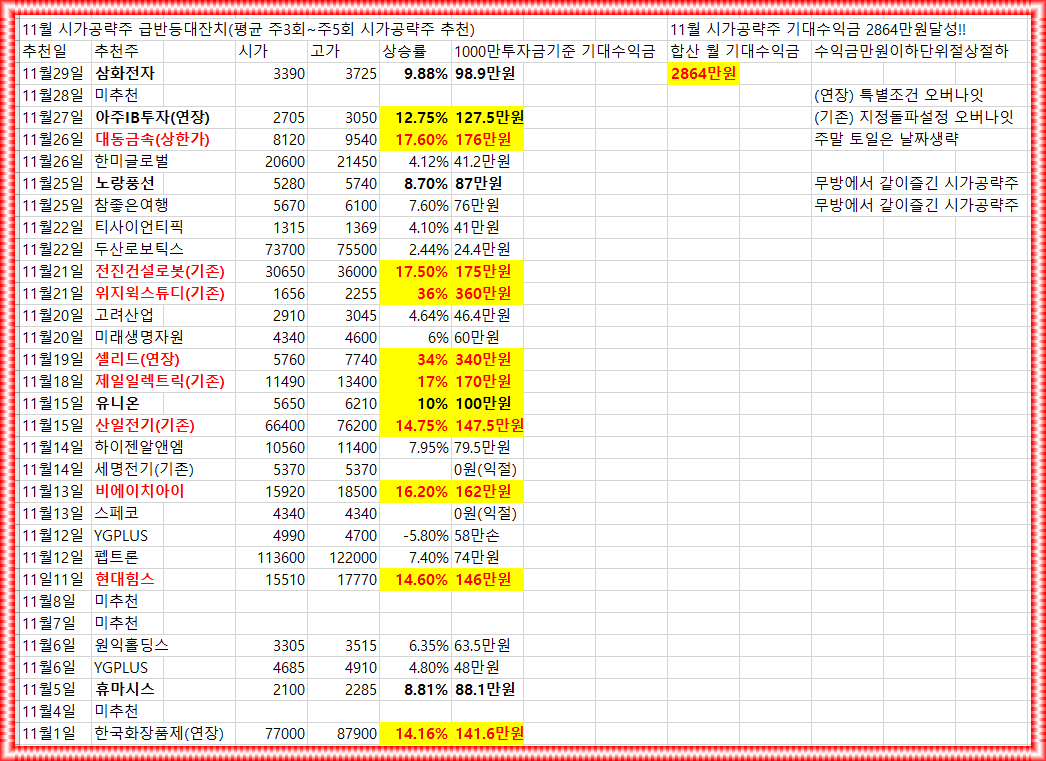Select the 11일11일 date cell

point(55,579)
